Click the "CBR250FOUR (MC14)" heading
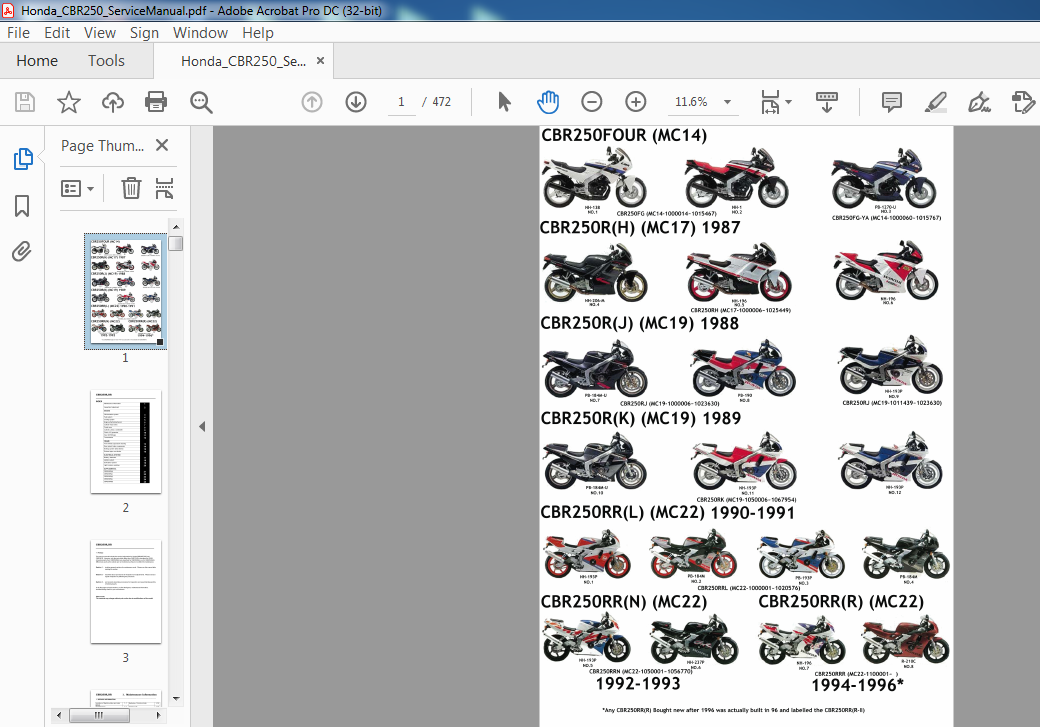The width and height of the screenshot is (1040, 727). click(624, 135)
